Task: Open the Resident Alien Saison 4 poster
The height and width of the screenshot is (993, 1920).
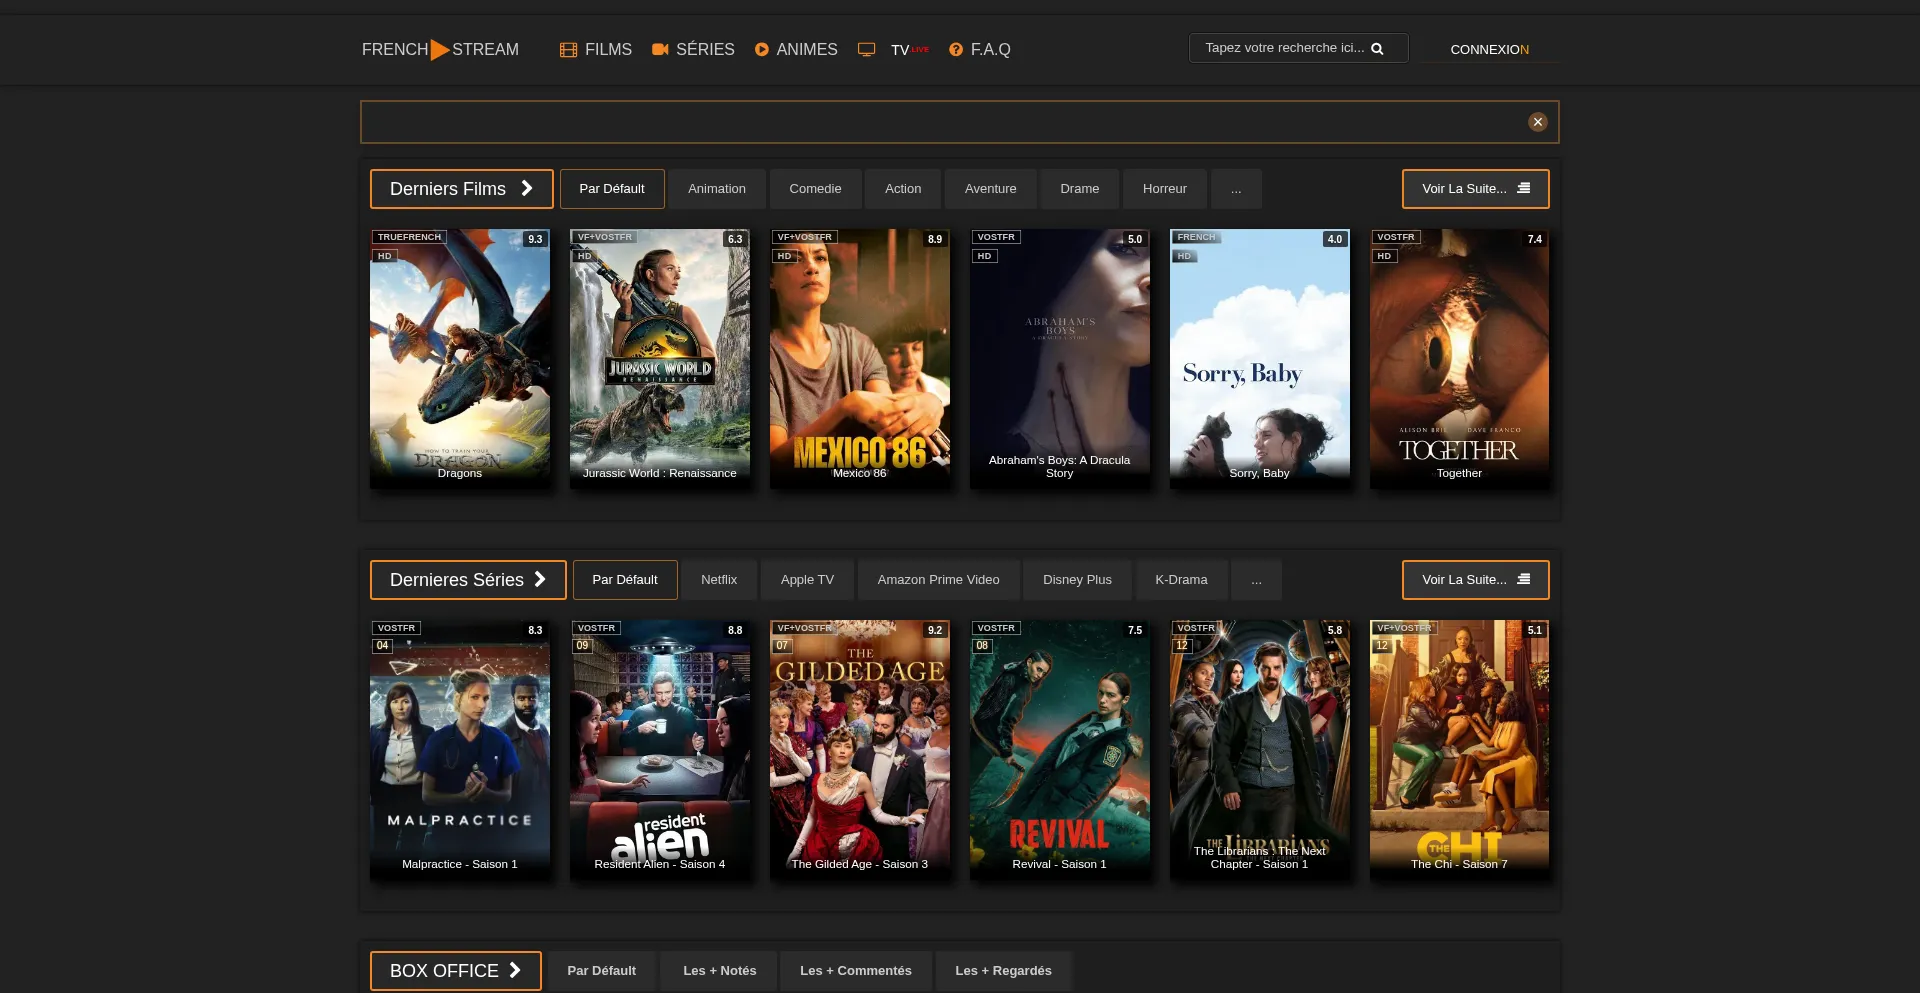Action: pos(660,750)
